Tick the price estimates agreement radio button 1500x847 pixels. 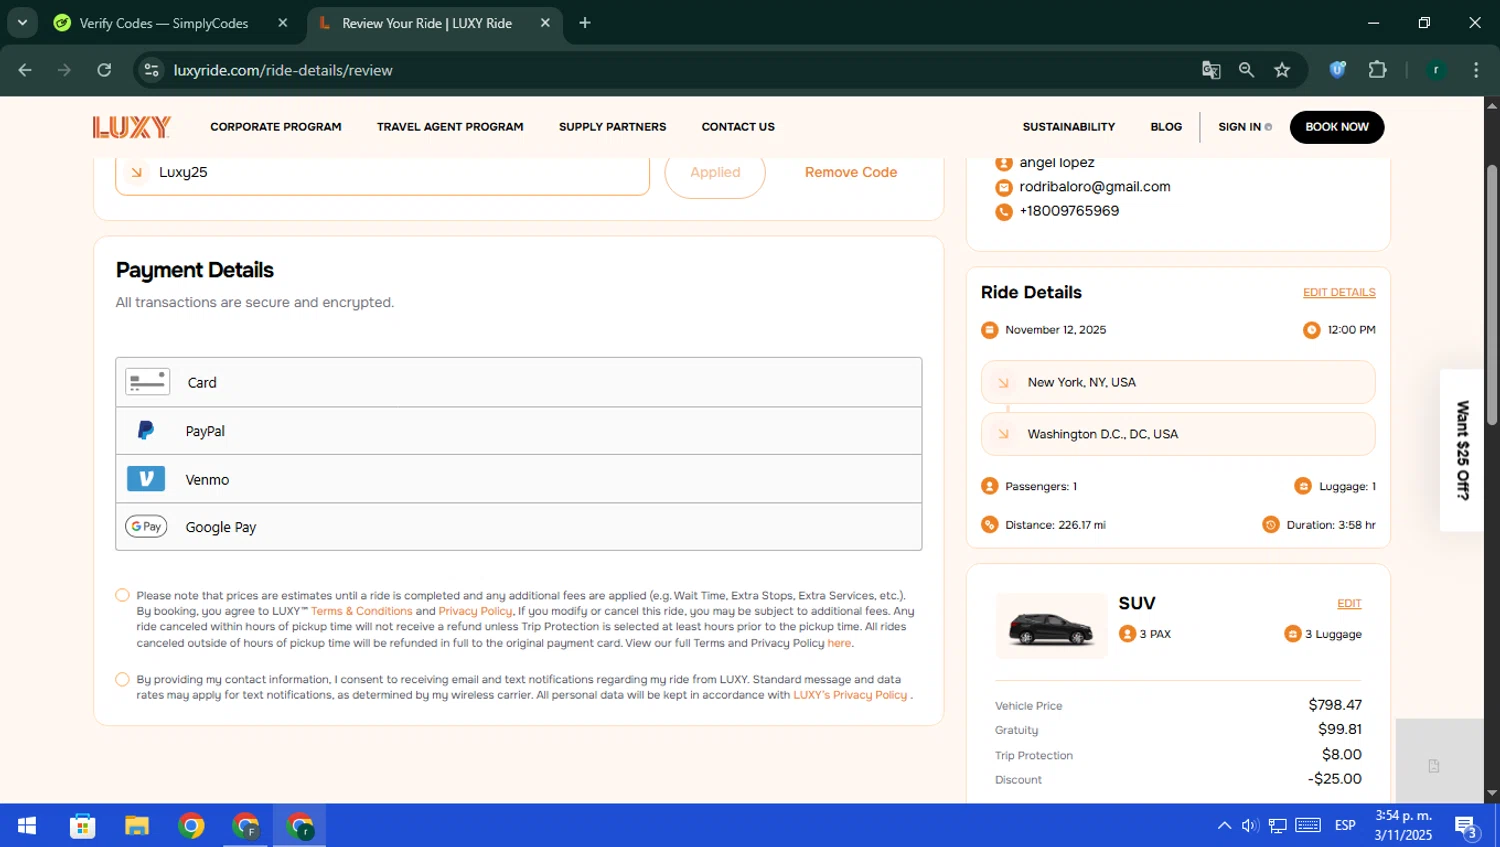click(x=122, y=595)
